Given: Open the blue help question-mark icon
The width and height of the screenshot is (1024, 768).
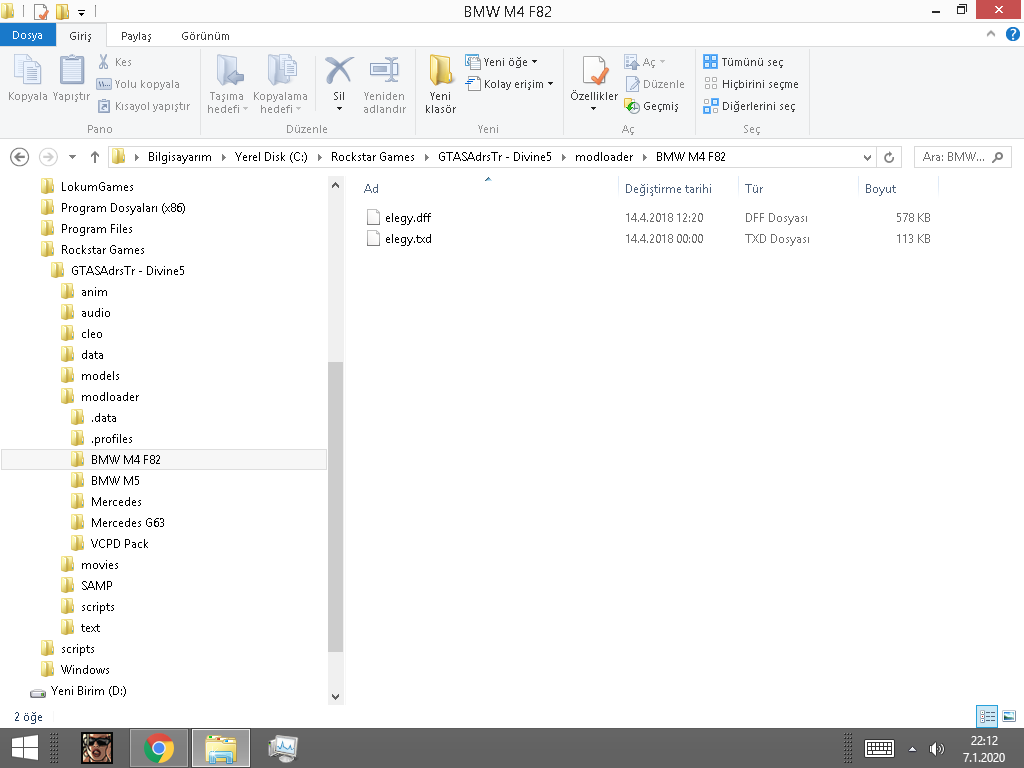Looking at the screenshot, I should coord(1012,34).
